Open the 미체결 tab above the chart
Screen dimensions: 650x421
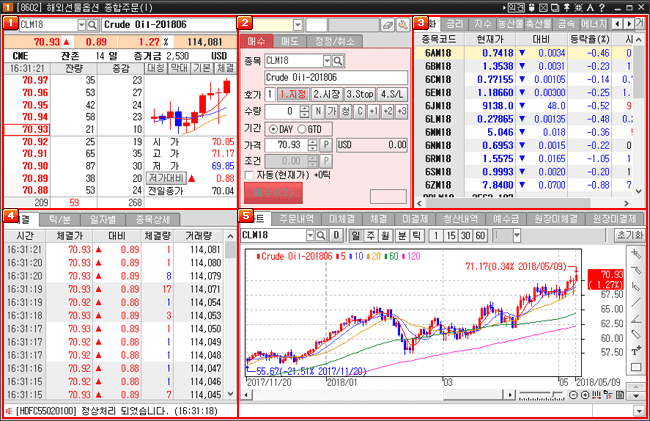pyautogui.click(x=343, y=217)
